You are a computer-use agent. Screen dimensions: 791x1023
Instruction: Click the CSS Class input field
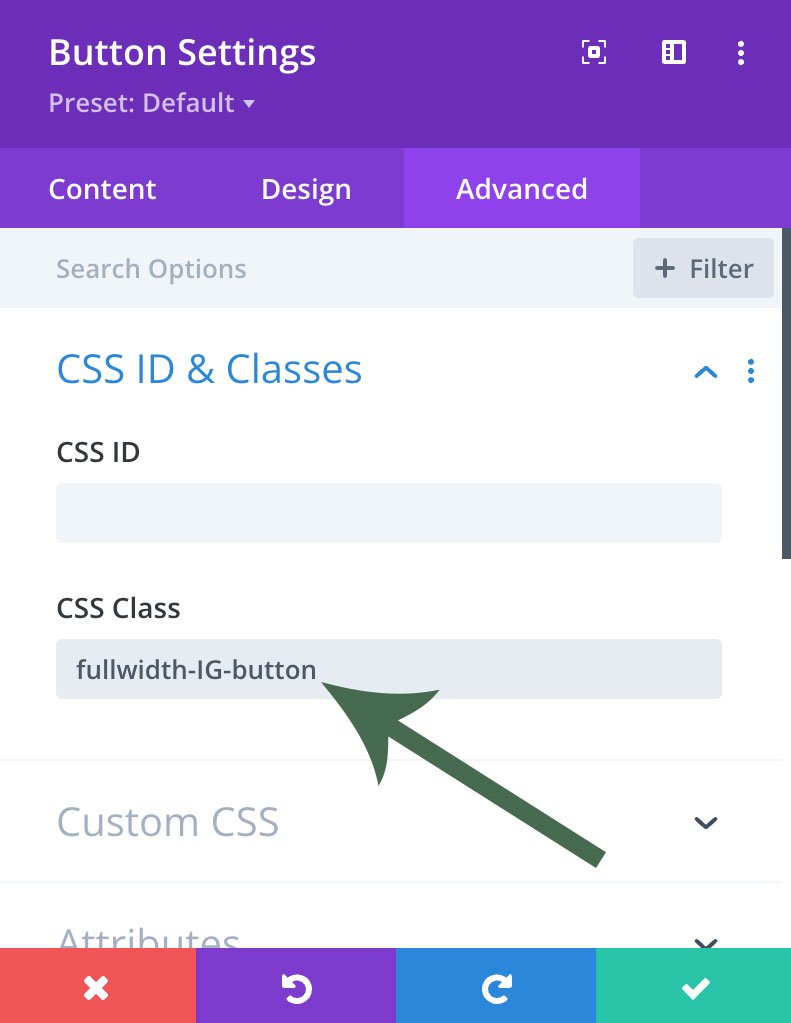pyautogui.click(x=388, y=669)
